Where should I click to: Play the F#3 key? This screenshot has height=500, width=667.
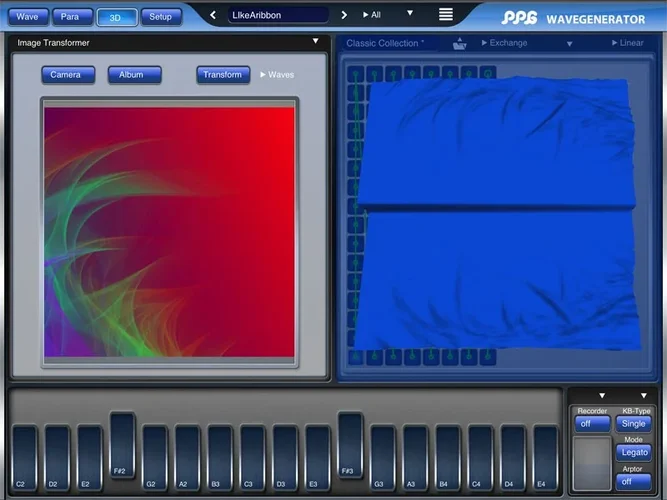[351, 445]
